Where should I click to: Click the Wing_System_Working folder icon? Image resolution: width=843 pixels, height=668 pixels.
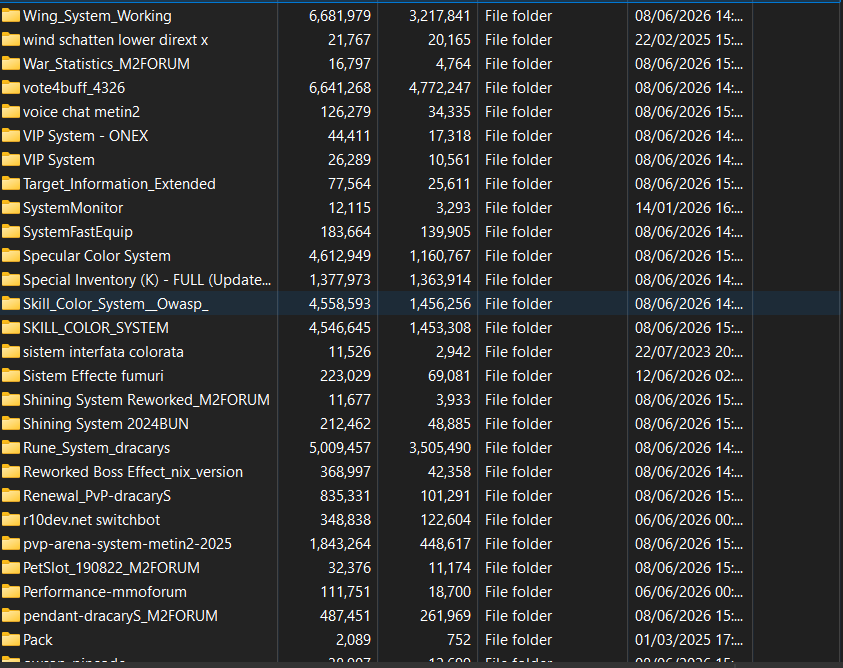click(11, 16)
